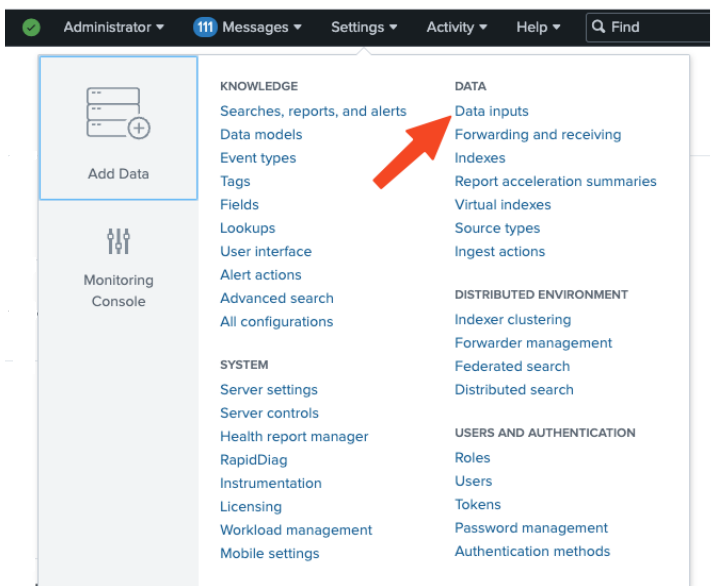Open the Tokens authentication page
This screenshot has width=715, height=586.
tap(477, 505)
